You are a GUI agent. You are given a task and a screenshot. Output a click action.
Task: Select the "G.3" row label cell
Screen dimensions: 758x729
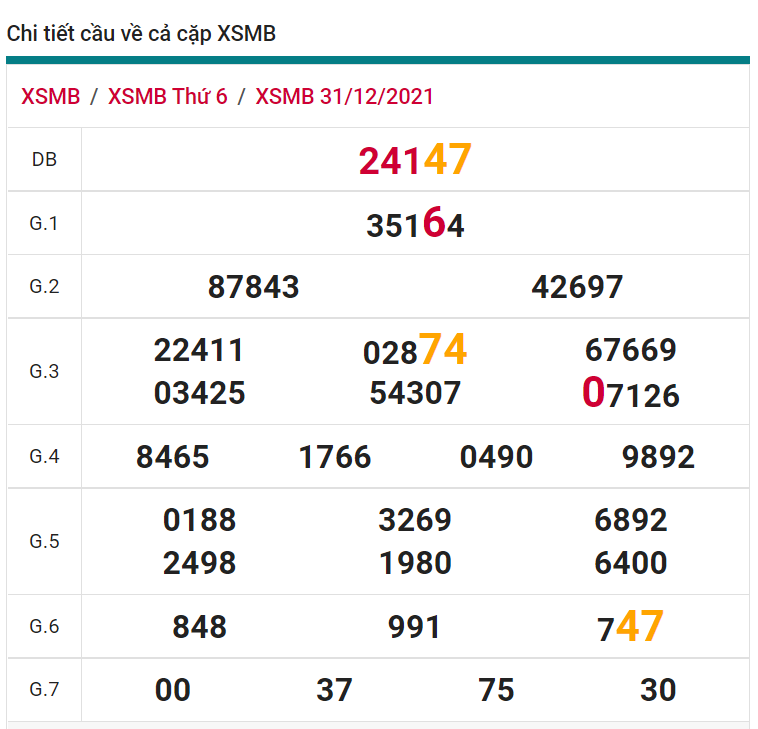[44, 372]
